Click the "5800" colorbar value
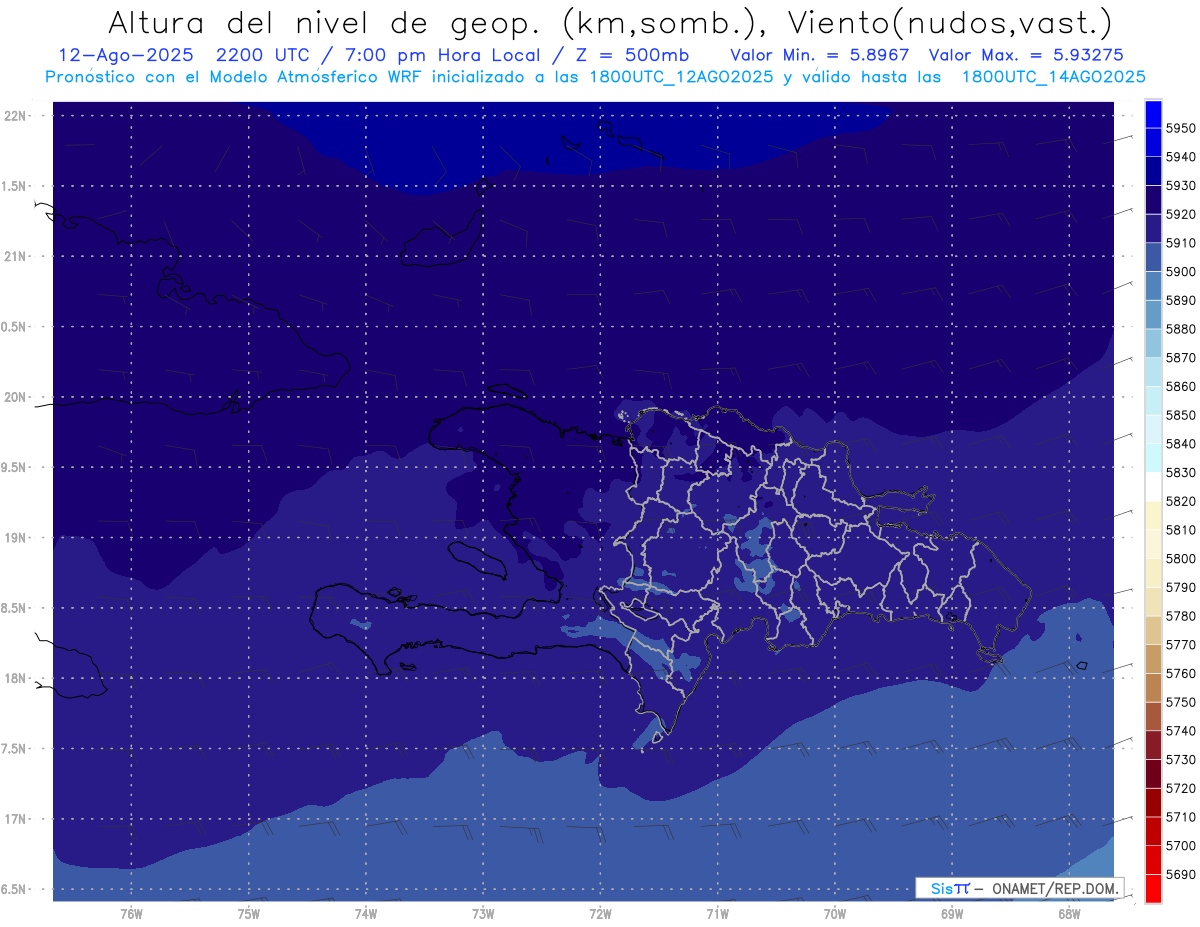The height and width of the screenshot is (927, 1200). pos(1180,558)
